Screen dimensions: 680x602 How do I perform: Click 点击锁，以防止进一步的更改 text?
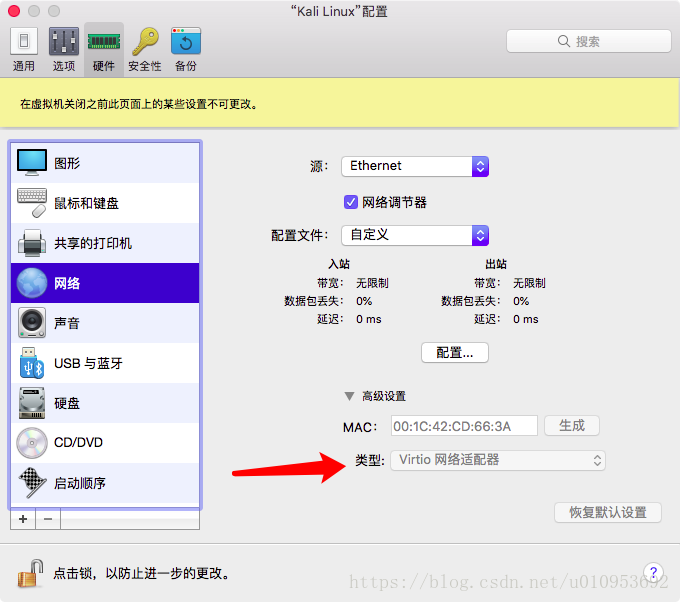point(141,573)
